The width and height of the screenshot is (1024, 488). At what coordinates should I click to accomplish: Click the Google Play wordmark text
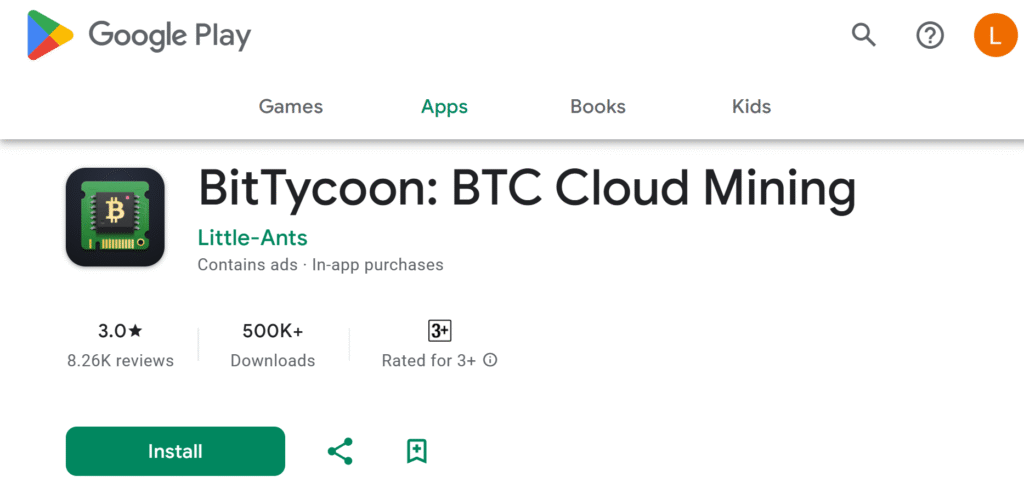(170, 37)
